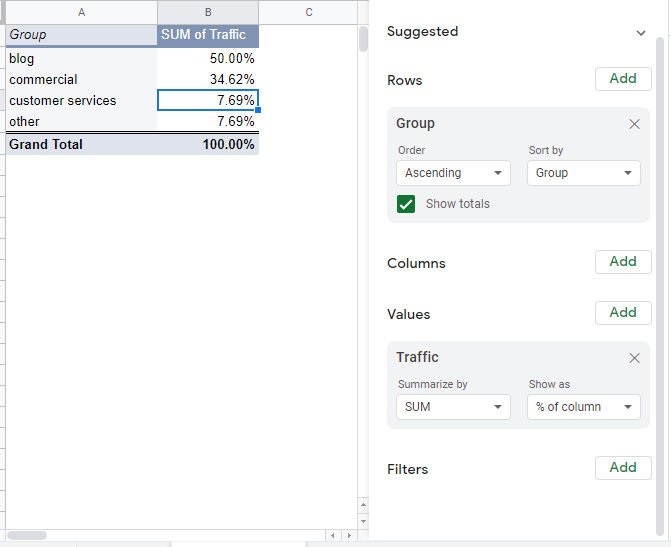Collapse the Suggested section chevron
The image size is (671, 547).
[x=641, y=33]
